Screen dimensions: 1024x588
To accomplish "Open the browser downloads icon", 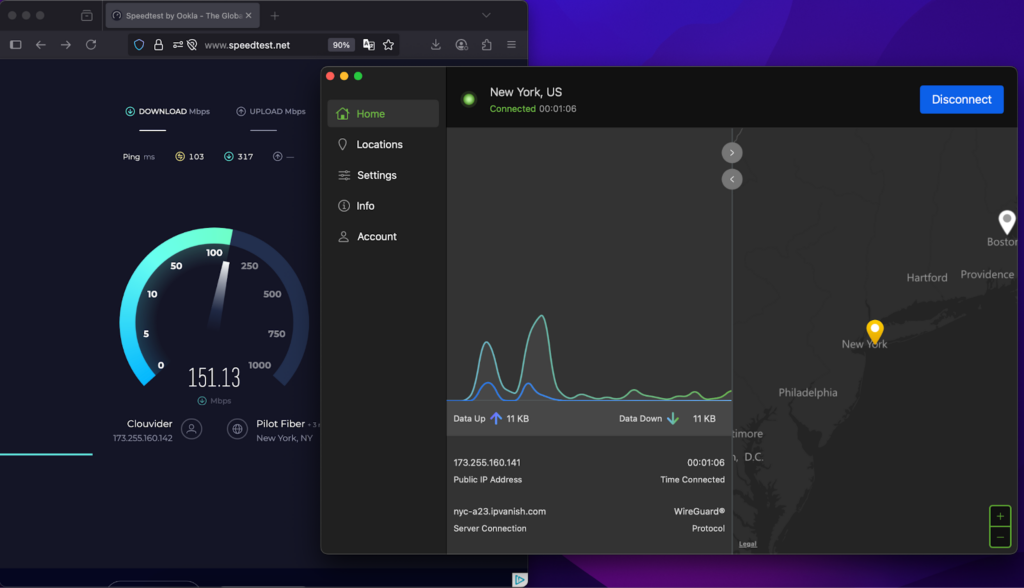I will (x=436, y=44).
